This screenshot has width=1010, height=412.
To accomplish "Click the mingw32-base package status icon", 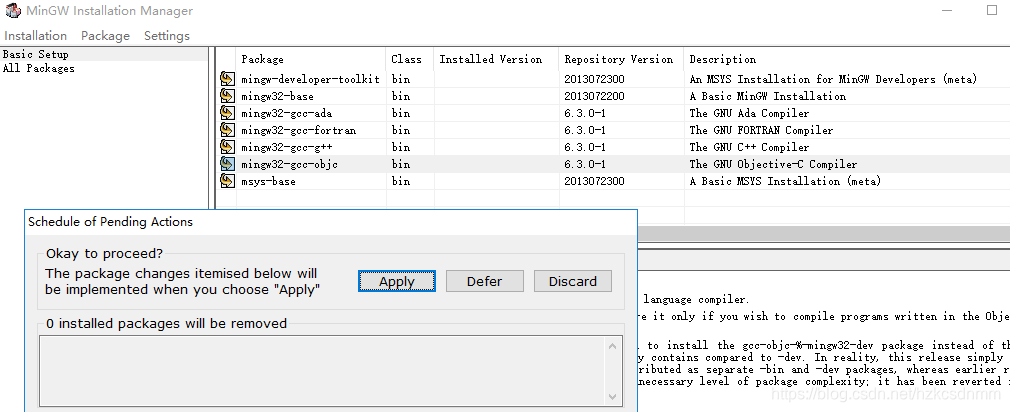I will pyautogui.click(x=227, y=96).
